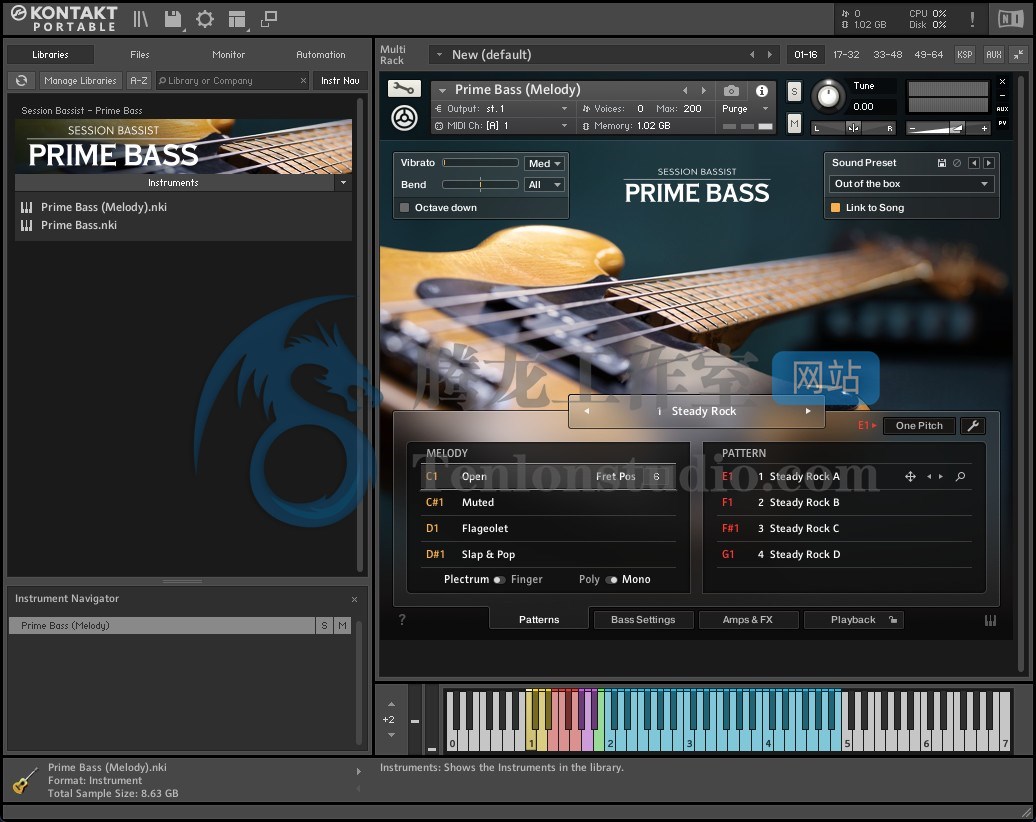This screenshot has width=1036, height=822.
Task: Solo Prime Bass in Instrument Navigator
Action: pyautogui.click(x=324, y=625)
